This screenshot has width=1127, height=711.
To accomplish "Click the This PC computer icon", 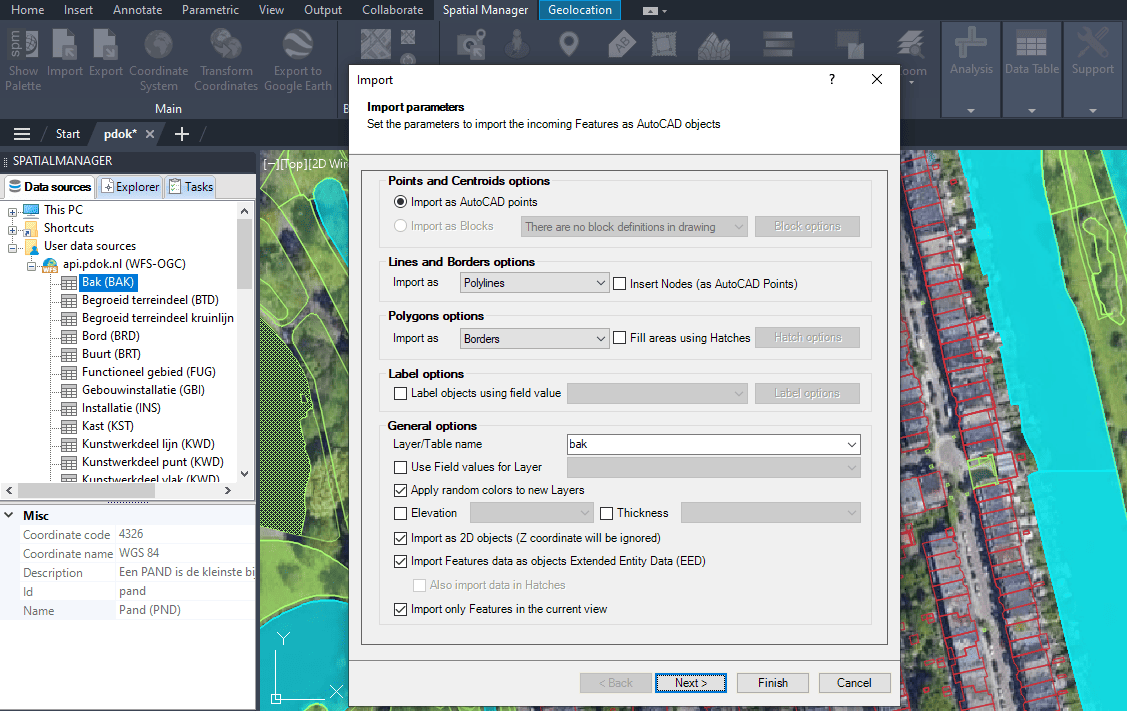I will (x=31, y=210).
